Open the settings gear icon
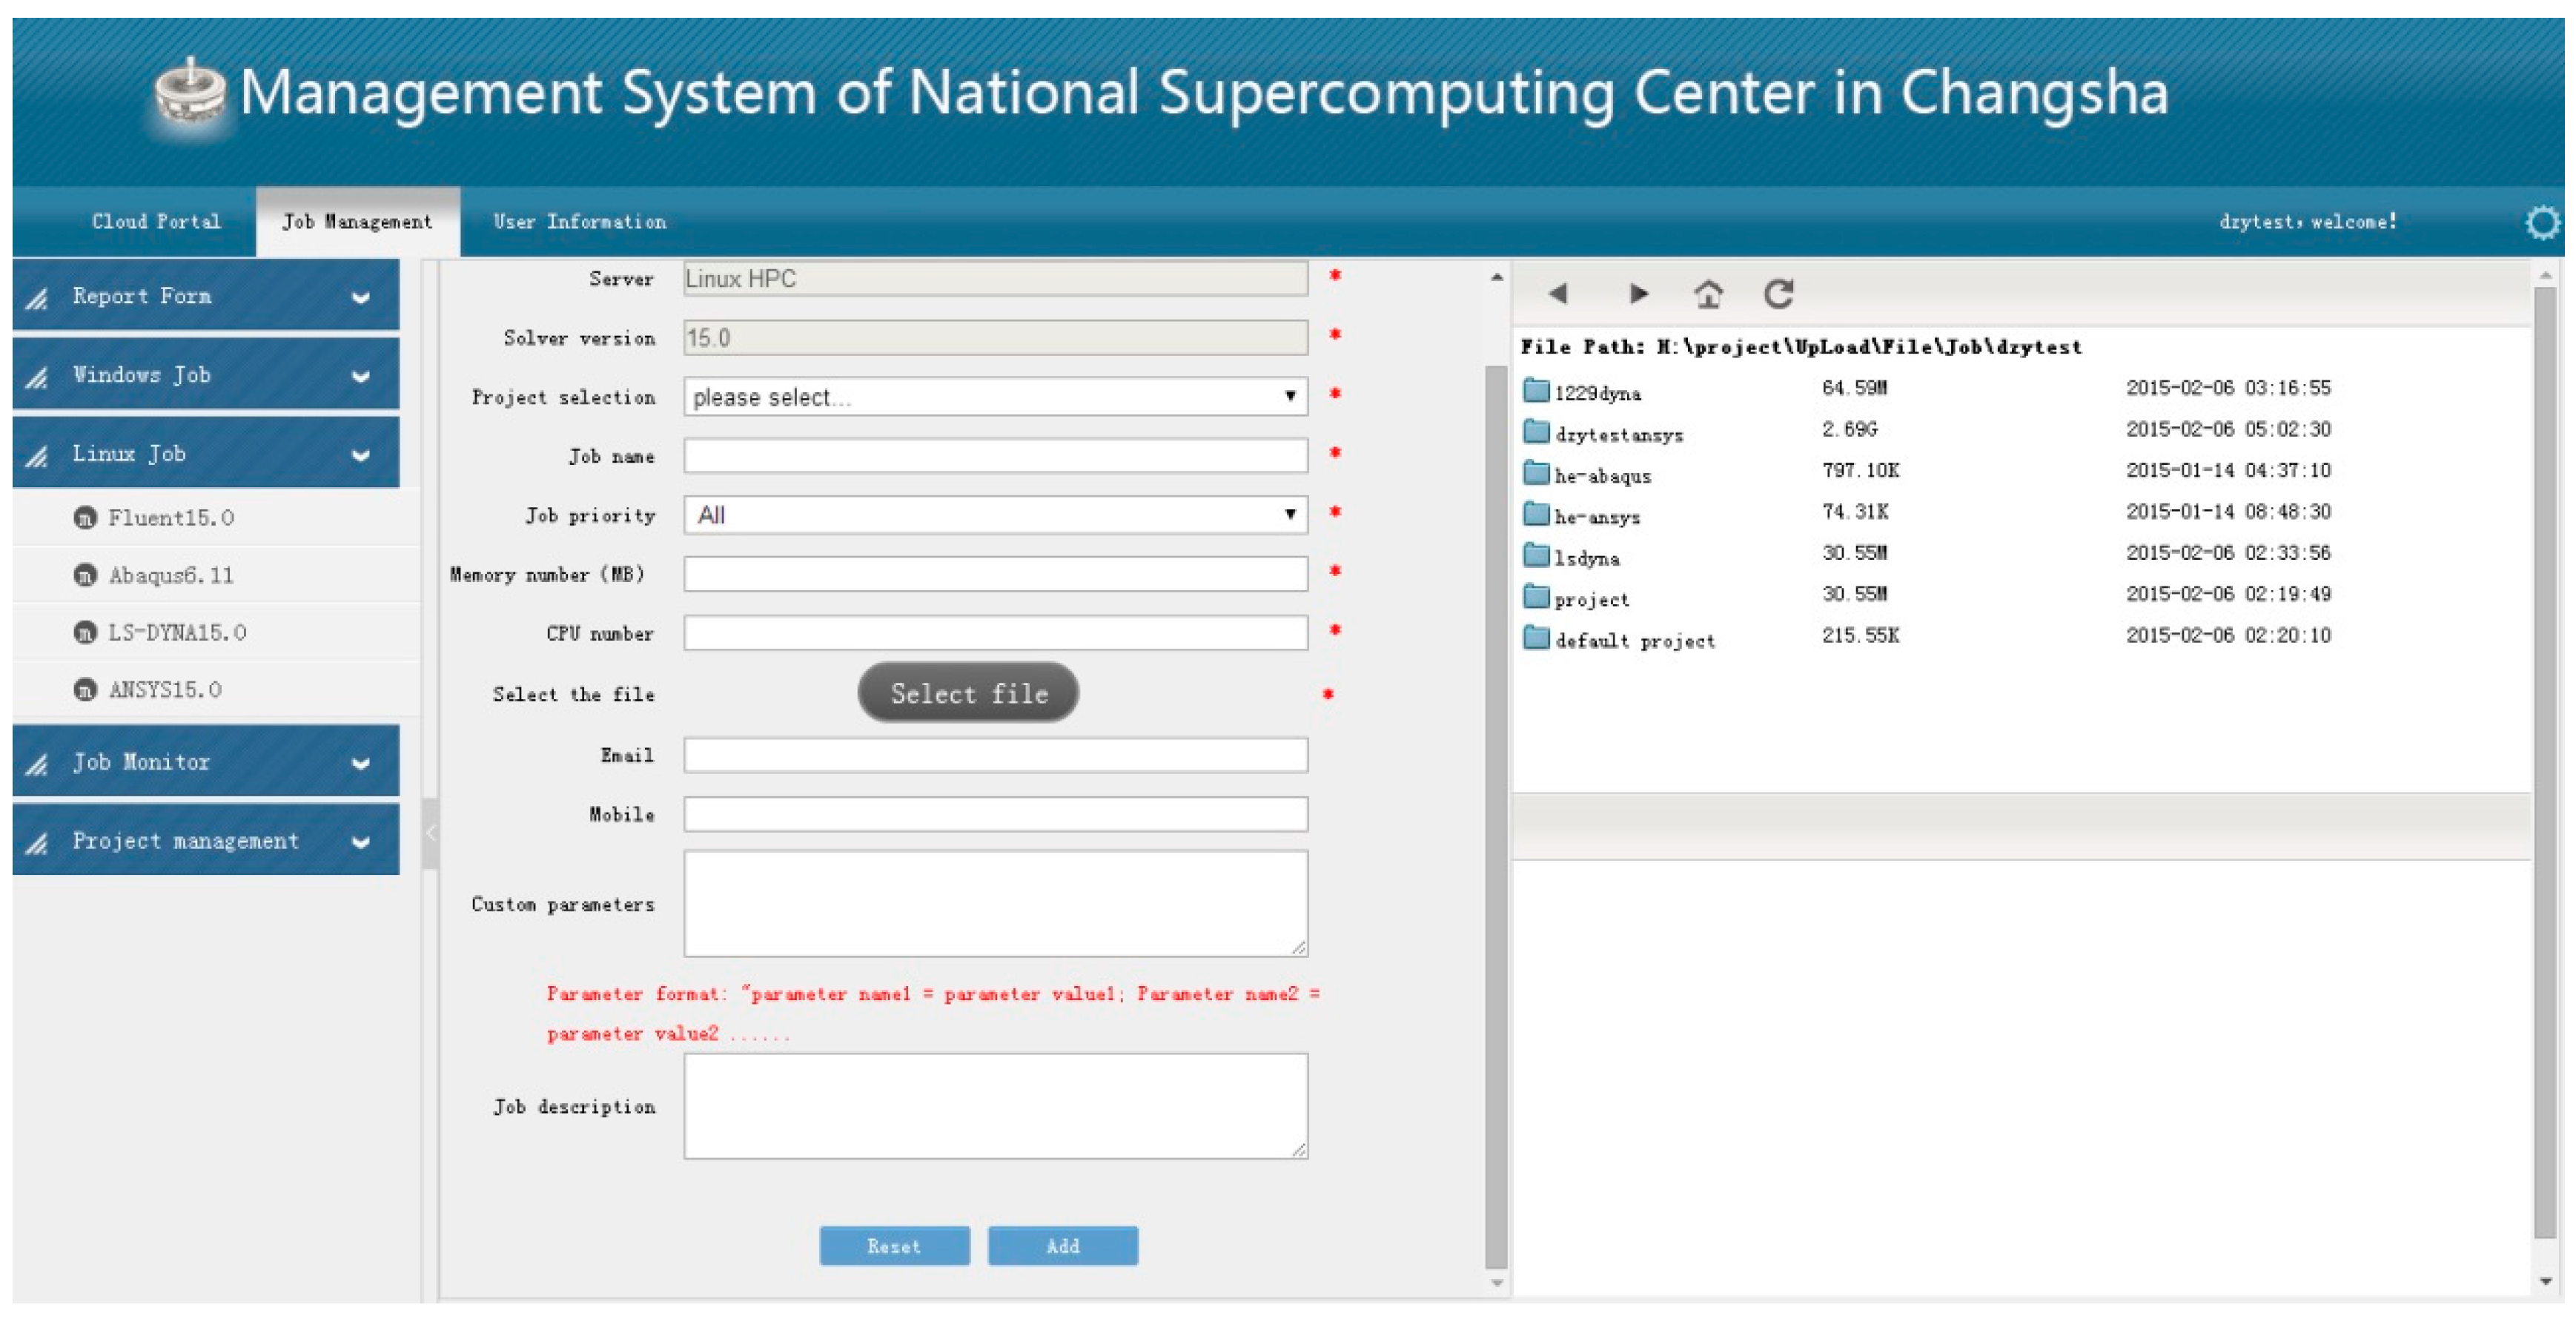The image size is (2576, 1319). coord(2542,222)
